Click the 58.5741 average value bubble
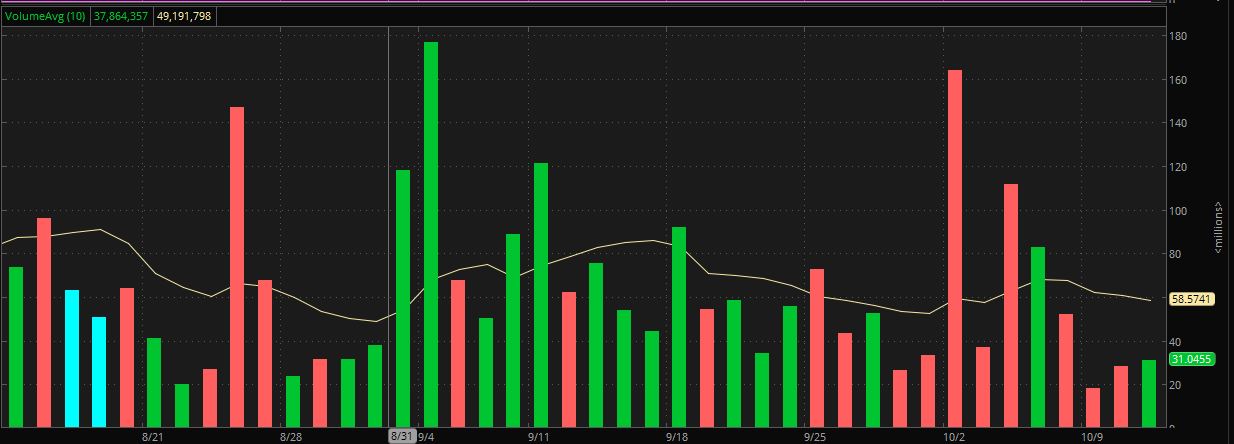1234x444 pixels. coord(1192,299)
